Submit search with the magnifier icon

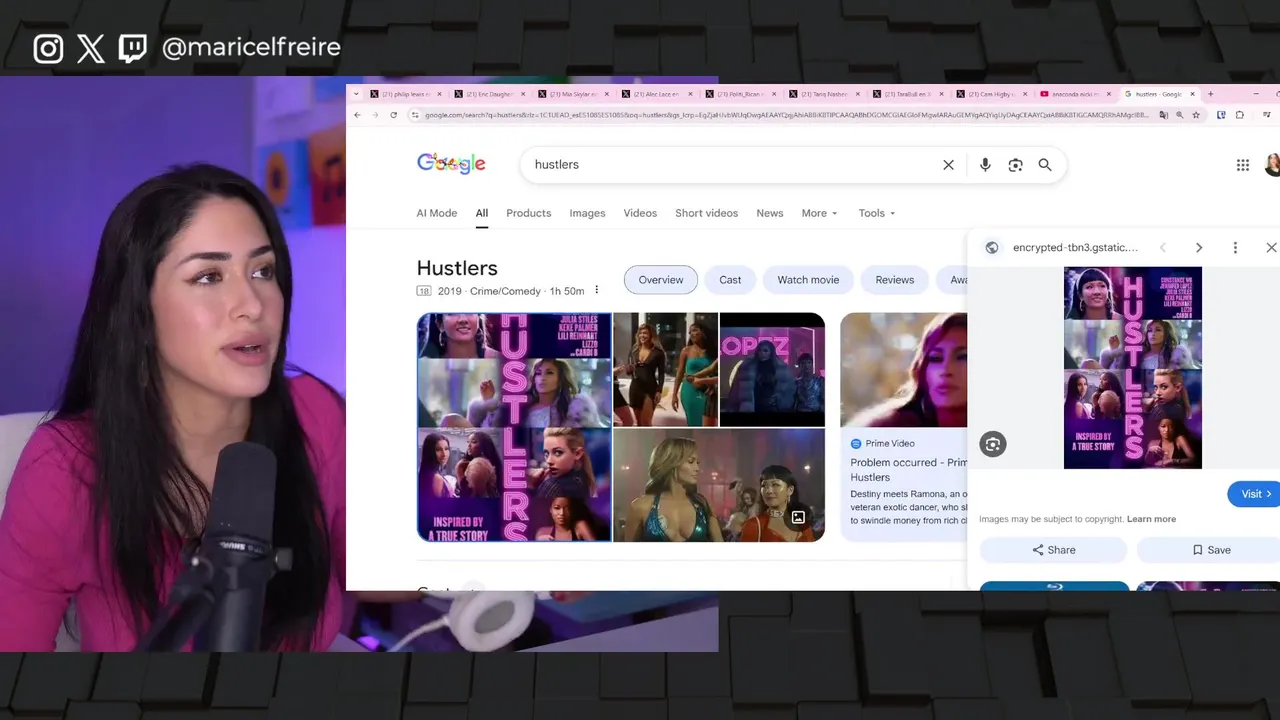[x=1045, y=165]
